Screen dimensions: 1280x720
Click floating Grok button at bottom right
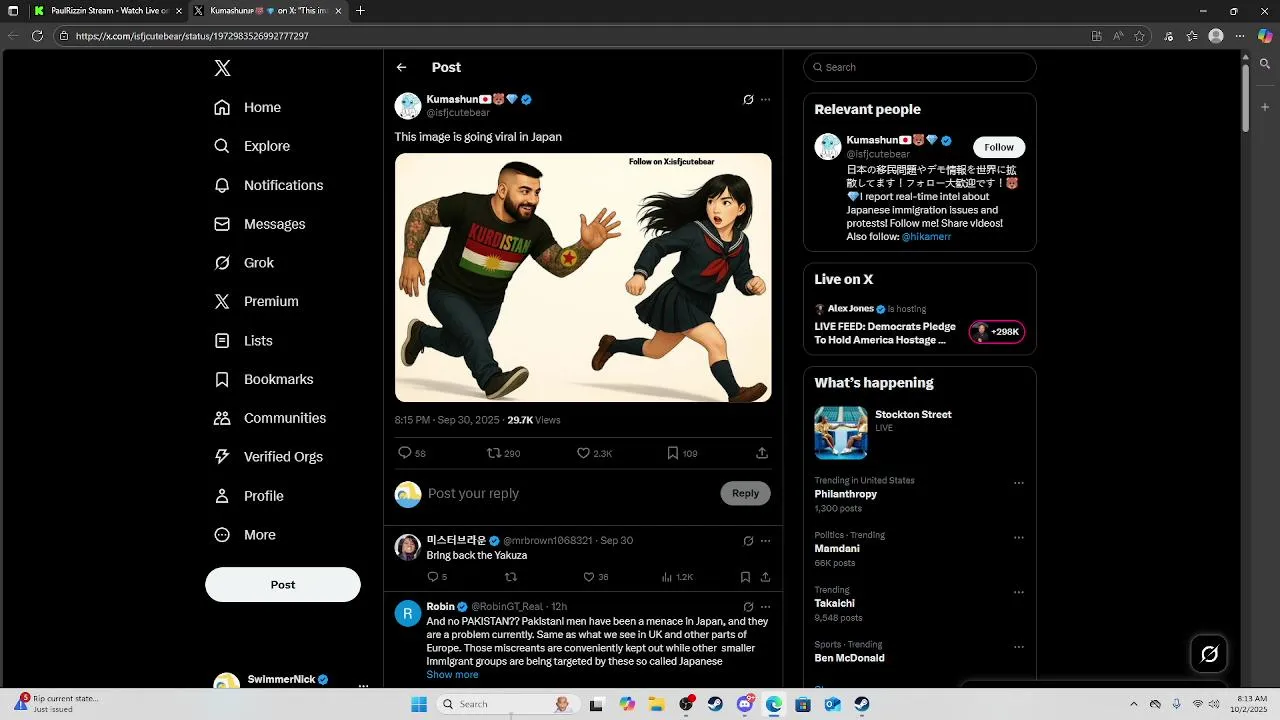(x=1209, y=654)
